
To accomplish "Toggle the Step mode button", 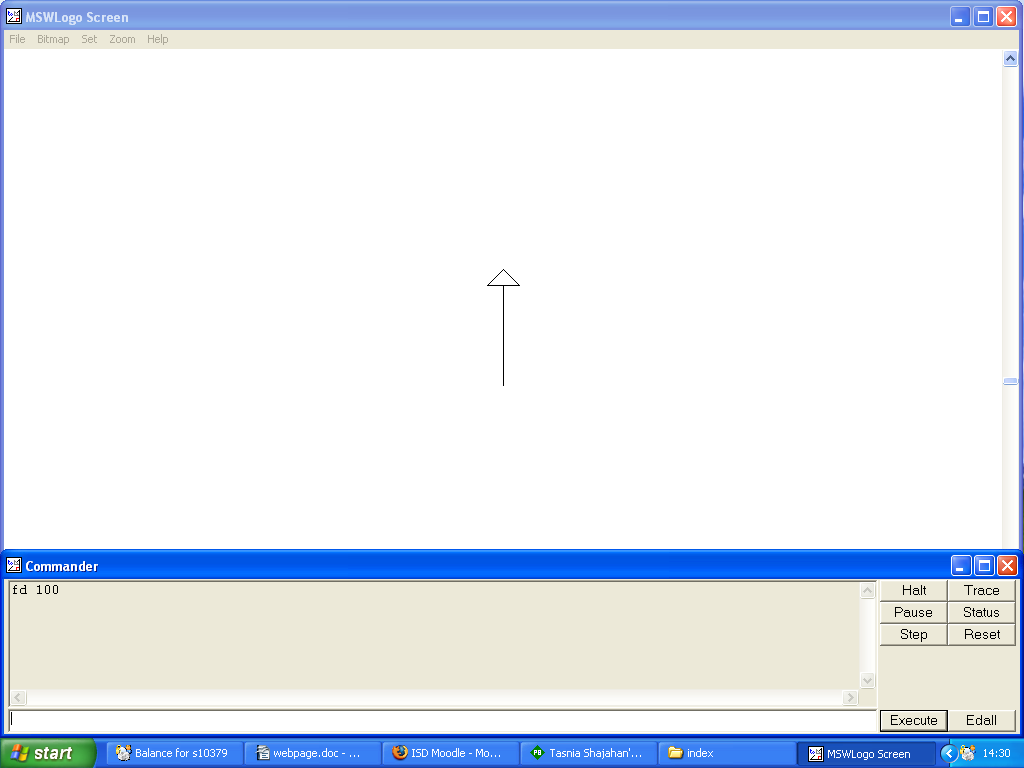I will coord(913,635).
